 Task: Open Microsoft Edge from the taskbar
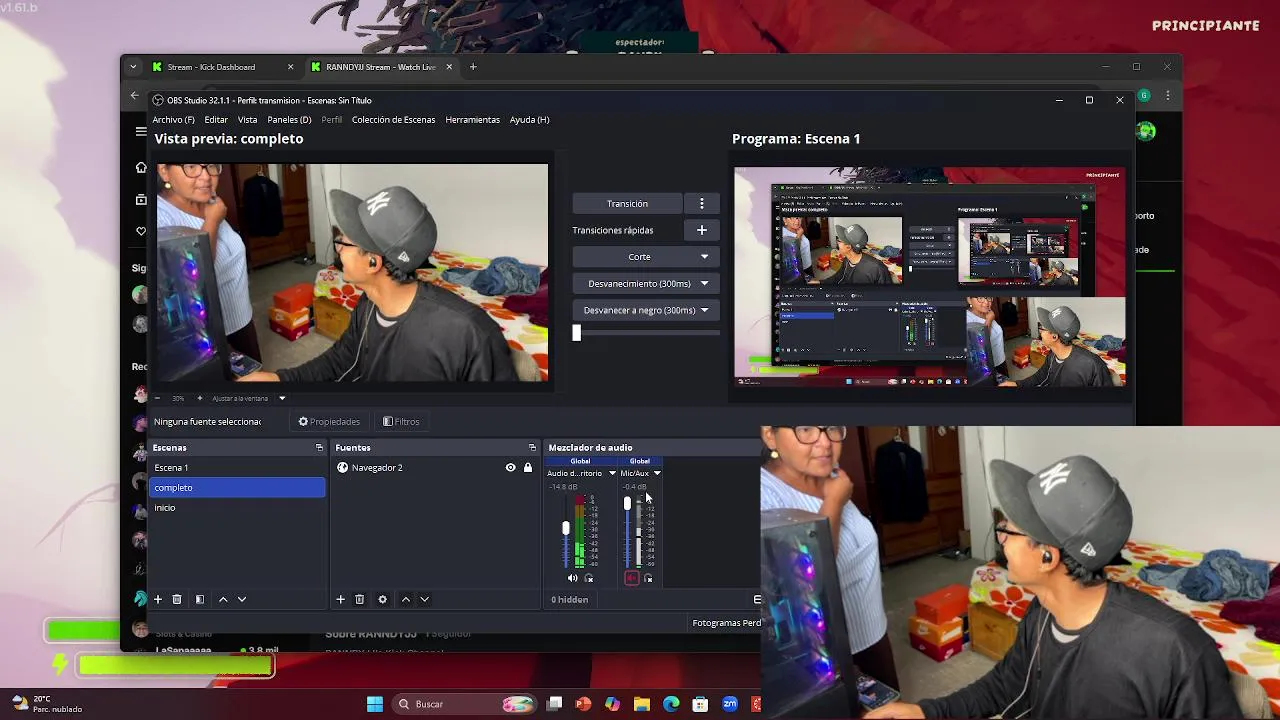671,704
